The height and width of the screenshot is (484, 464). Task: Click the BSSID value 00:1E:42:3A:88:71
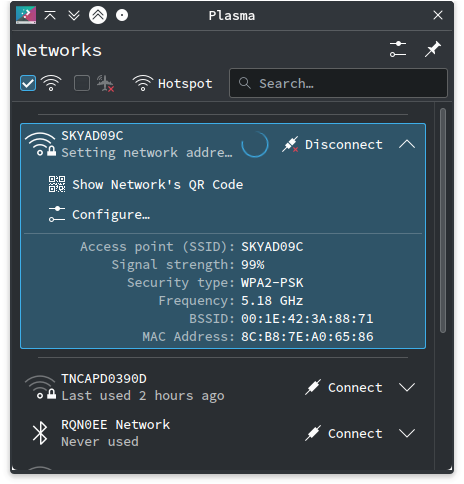point(307,319)
